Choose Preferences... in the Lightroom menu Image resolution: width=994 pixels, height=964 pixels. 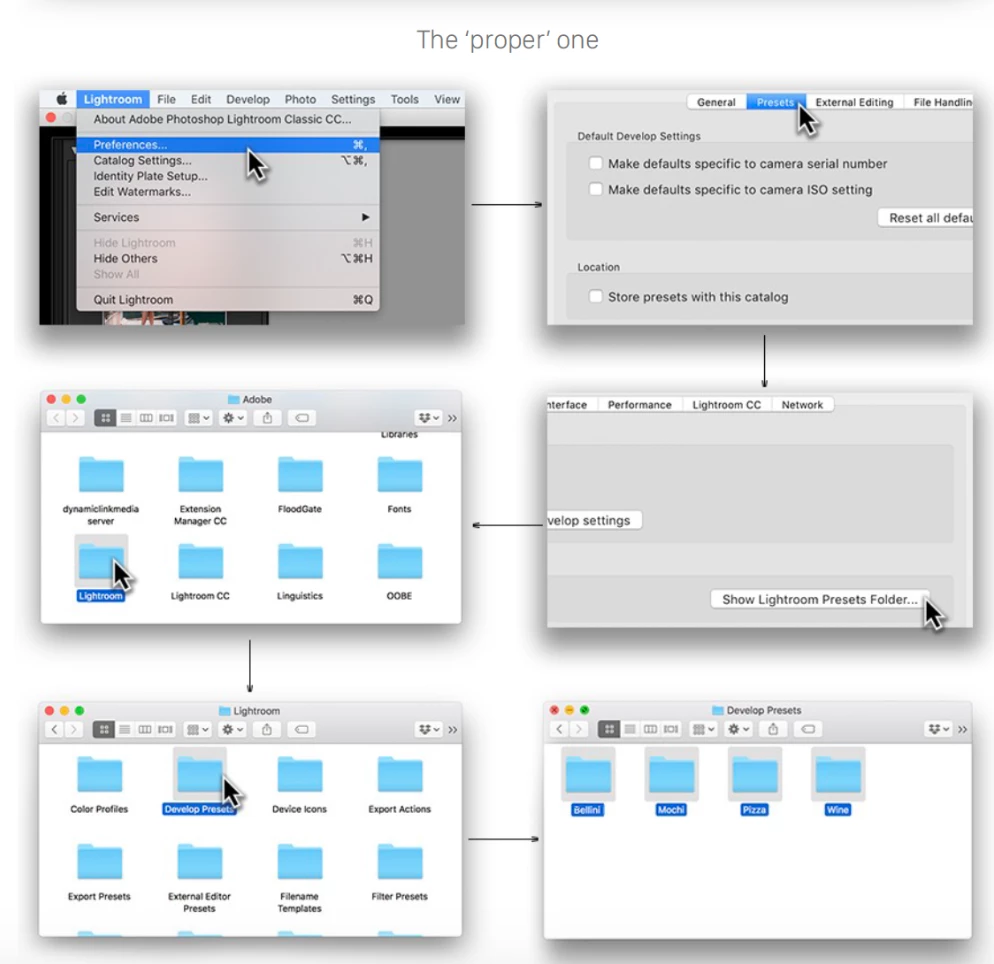point(228,145)
